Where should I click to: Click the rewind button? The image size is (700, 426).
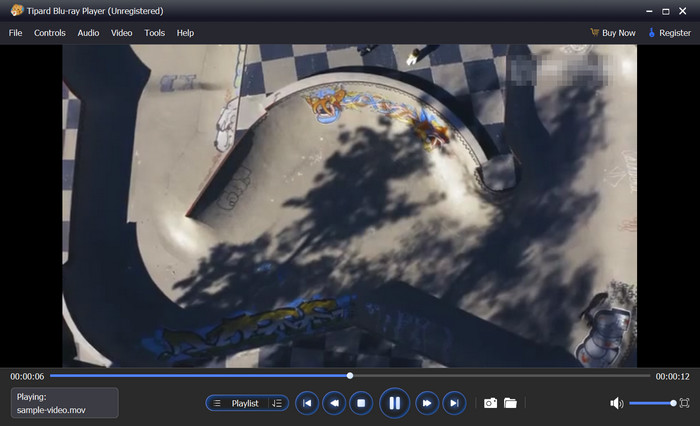coord(335,403)
